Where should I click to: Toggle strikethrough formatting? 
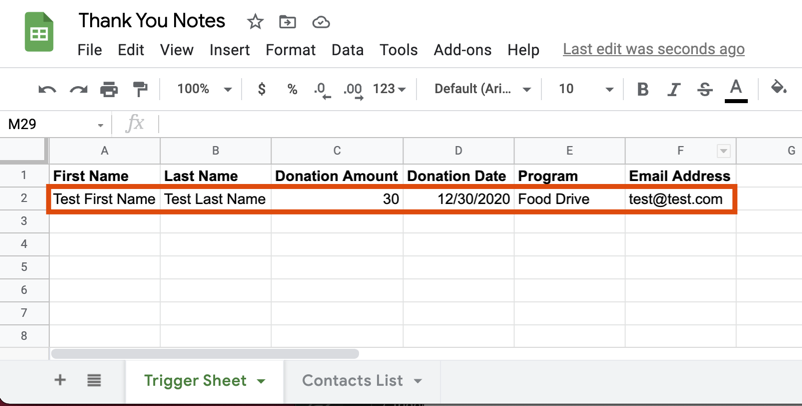(705, 89)
